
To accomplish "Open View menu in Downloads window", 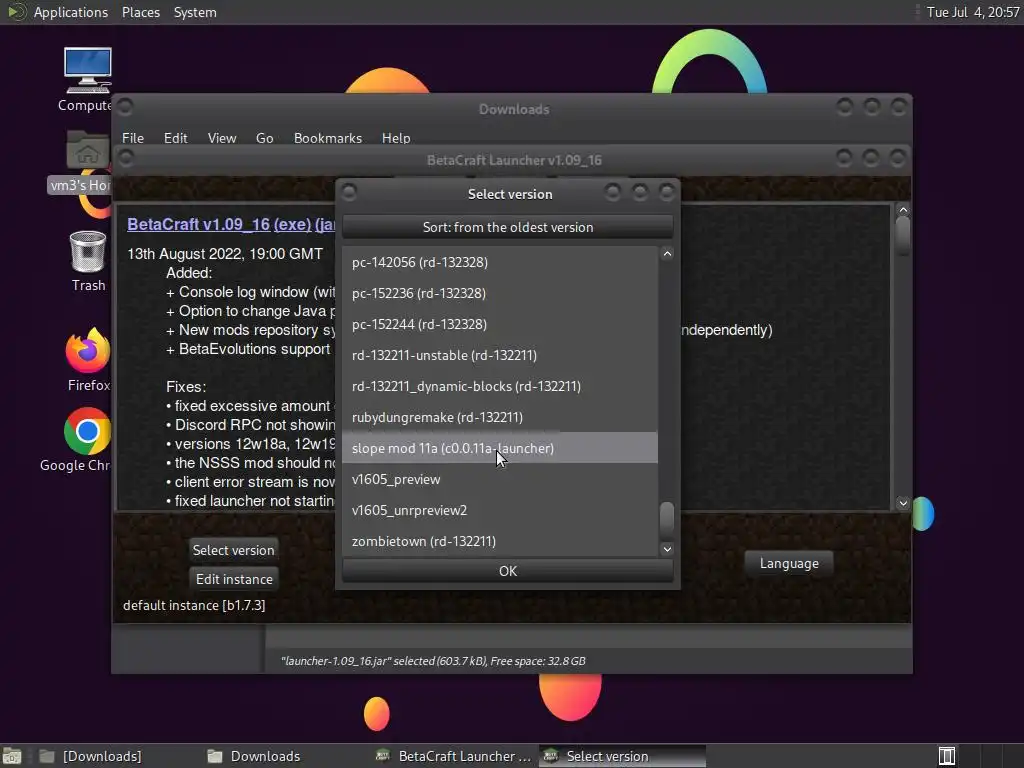I will tap(221, 138).
